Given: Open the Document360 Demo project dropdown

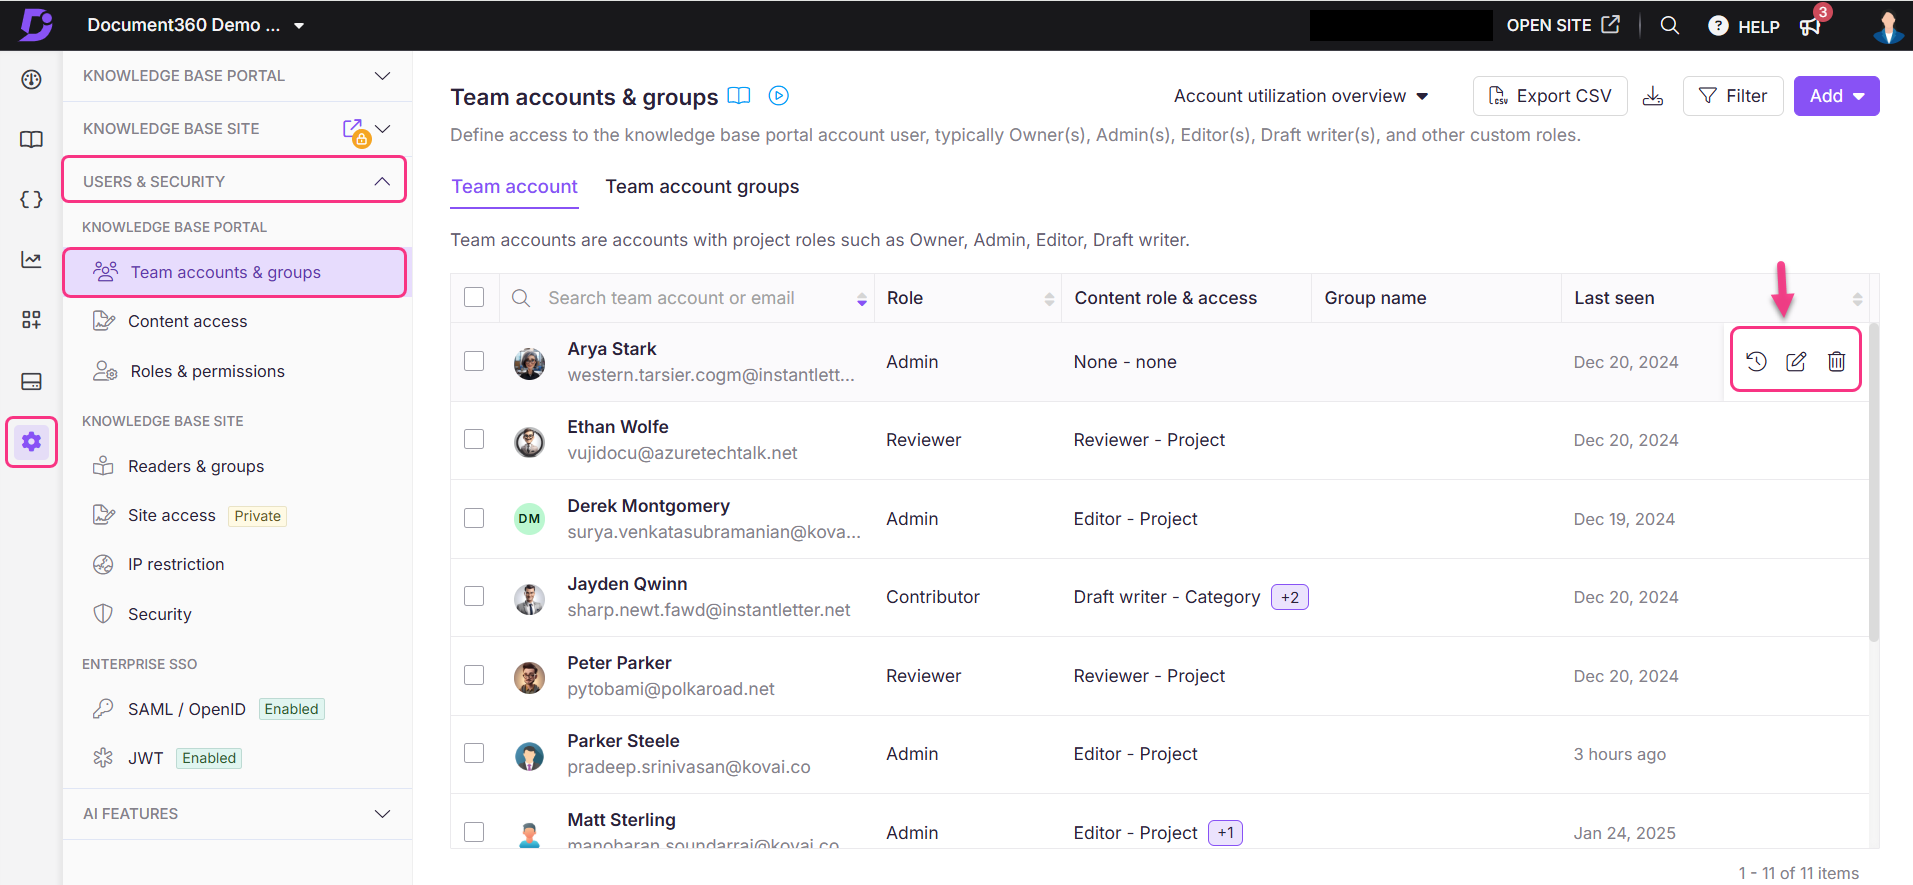Looking at the screenshot, I should pyautogui.click(x=196, y=25).
